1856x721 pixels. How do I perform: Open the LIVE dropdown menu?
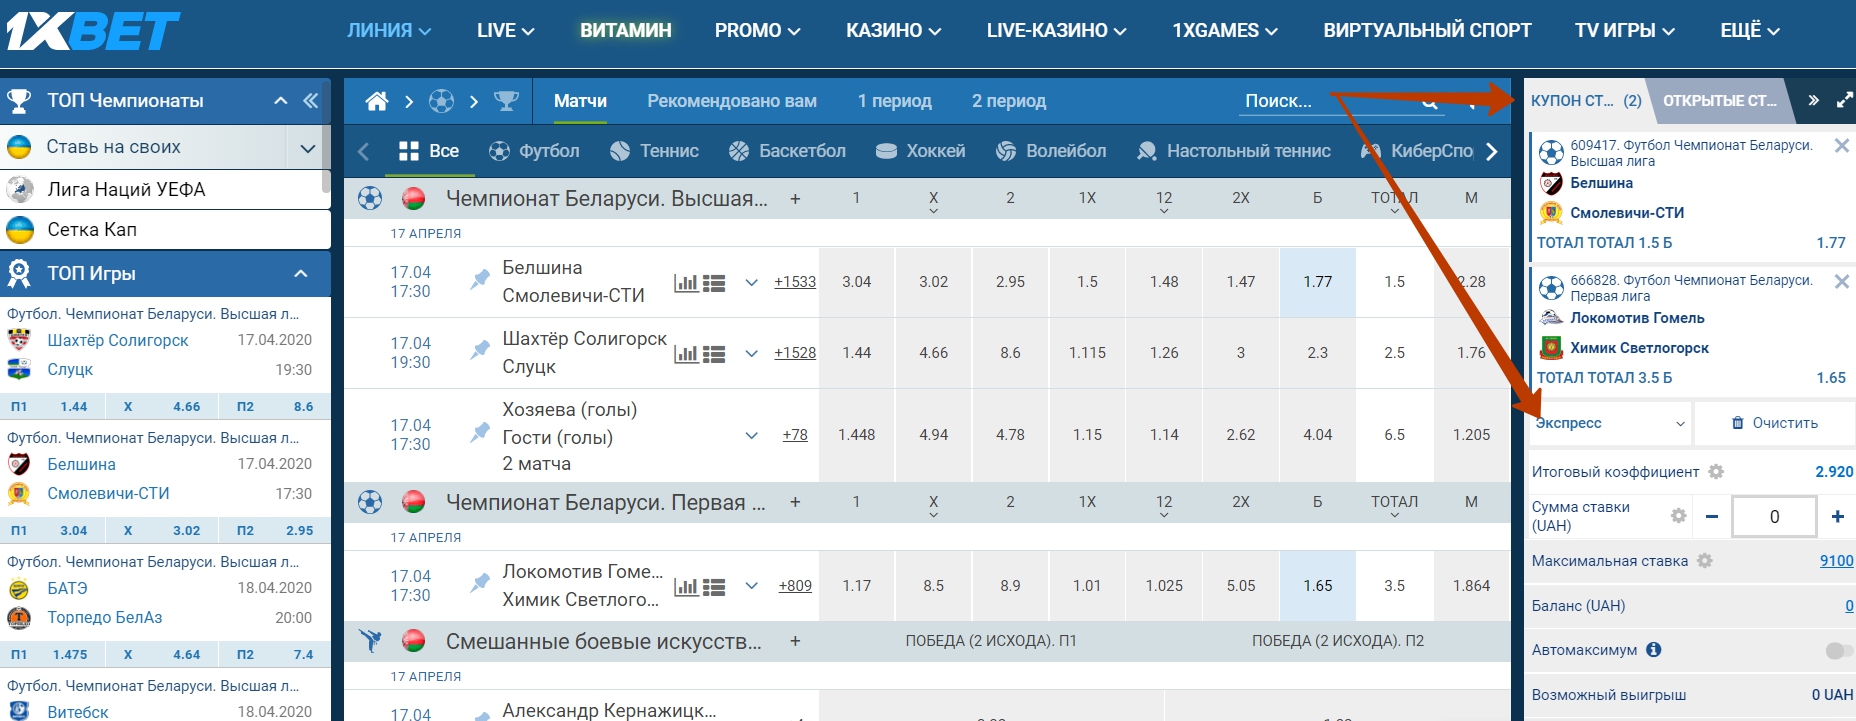[x=505, y=31]
